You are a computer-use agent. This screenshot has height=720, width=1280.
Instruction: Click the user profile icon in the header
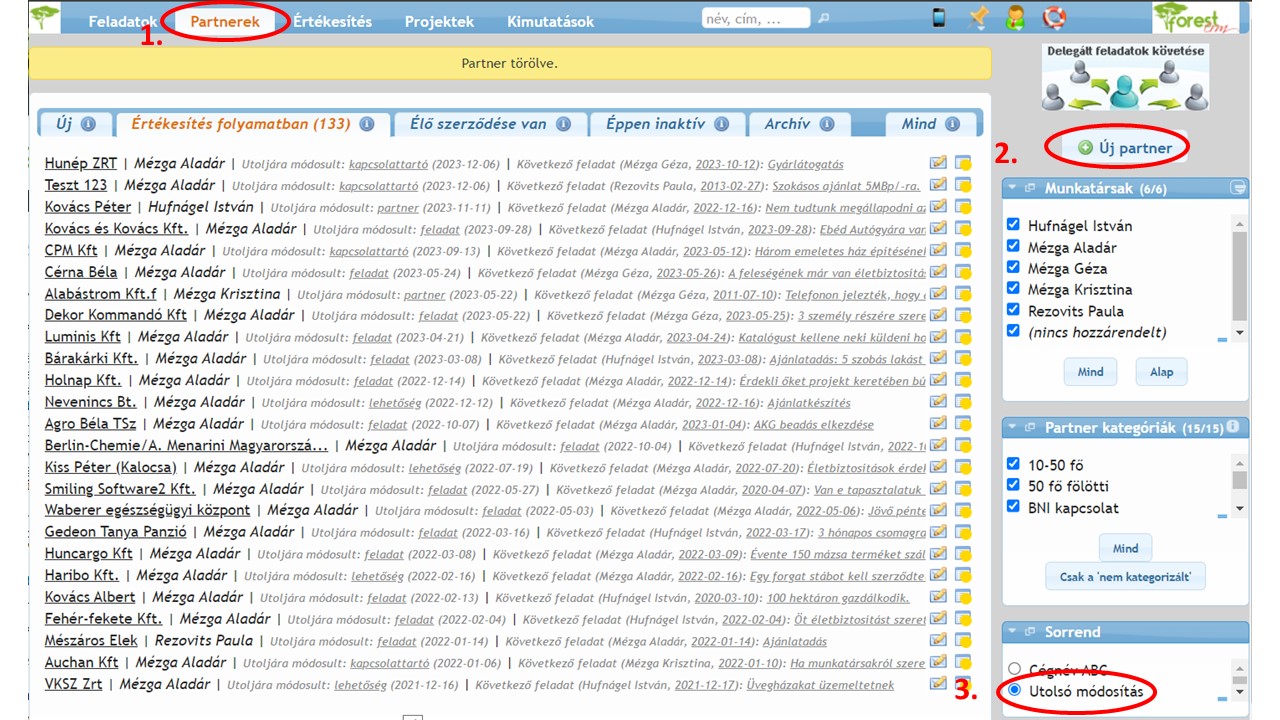(1015, 18)
